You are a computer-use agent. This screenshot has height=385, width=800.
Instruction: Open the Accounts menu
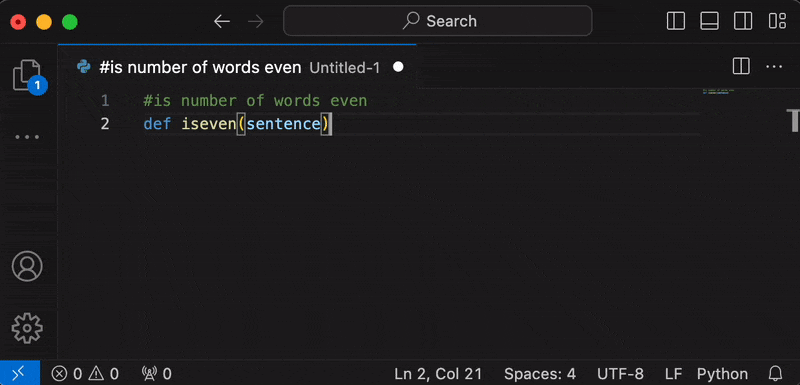pyautogui.click(x=28, y=266)
